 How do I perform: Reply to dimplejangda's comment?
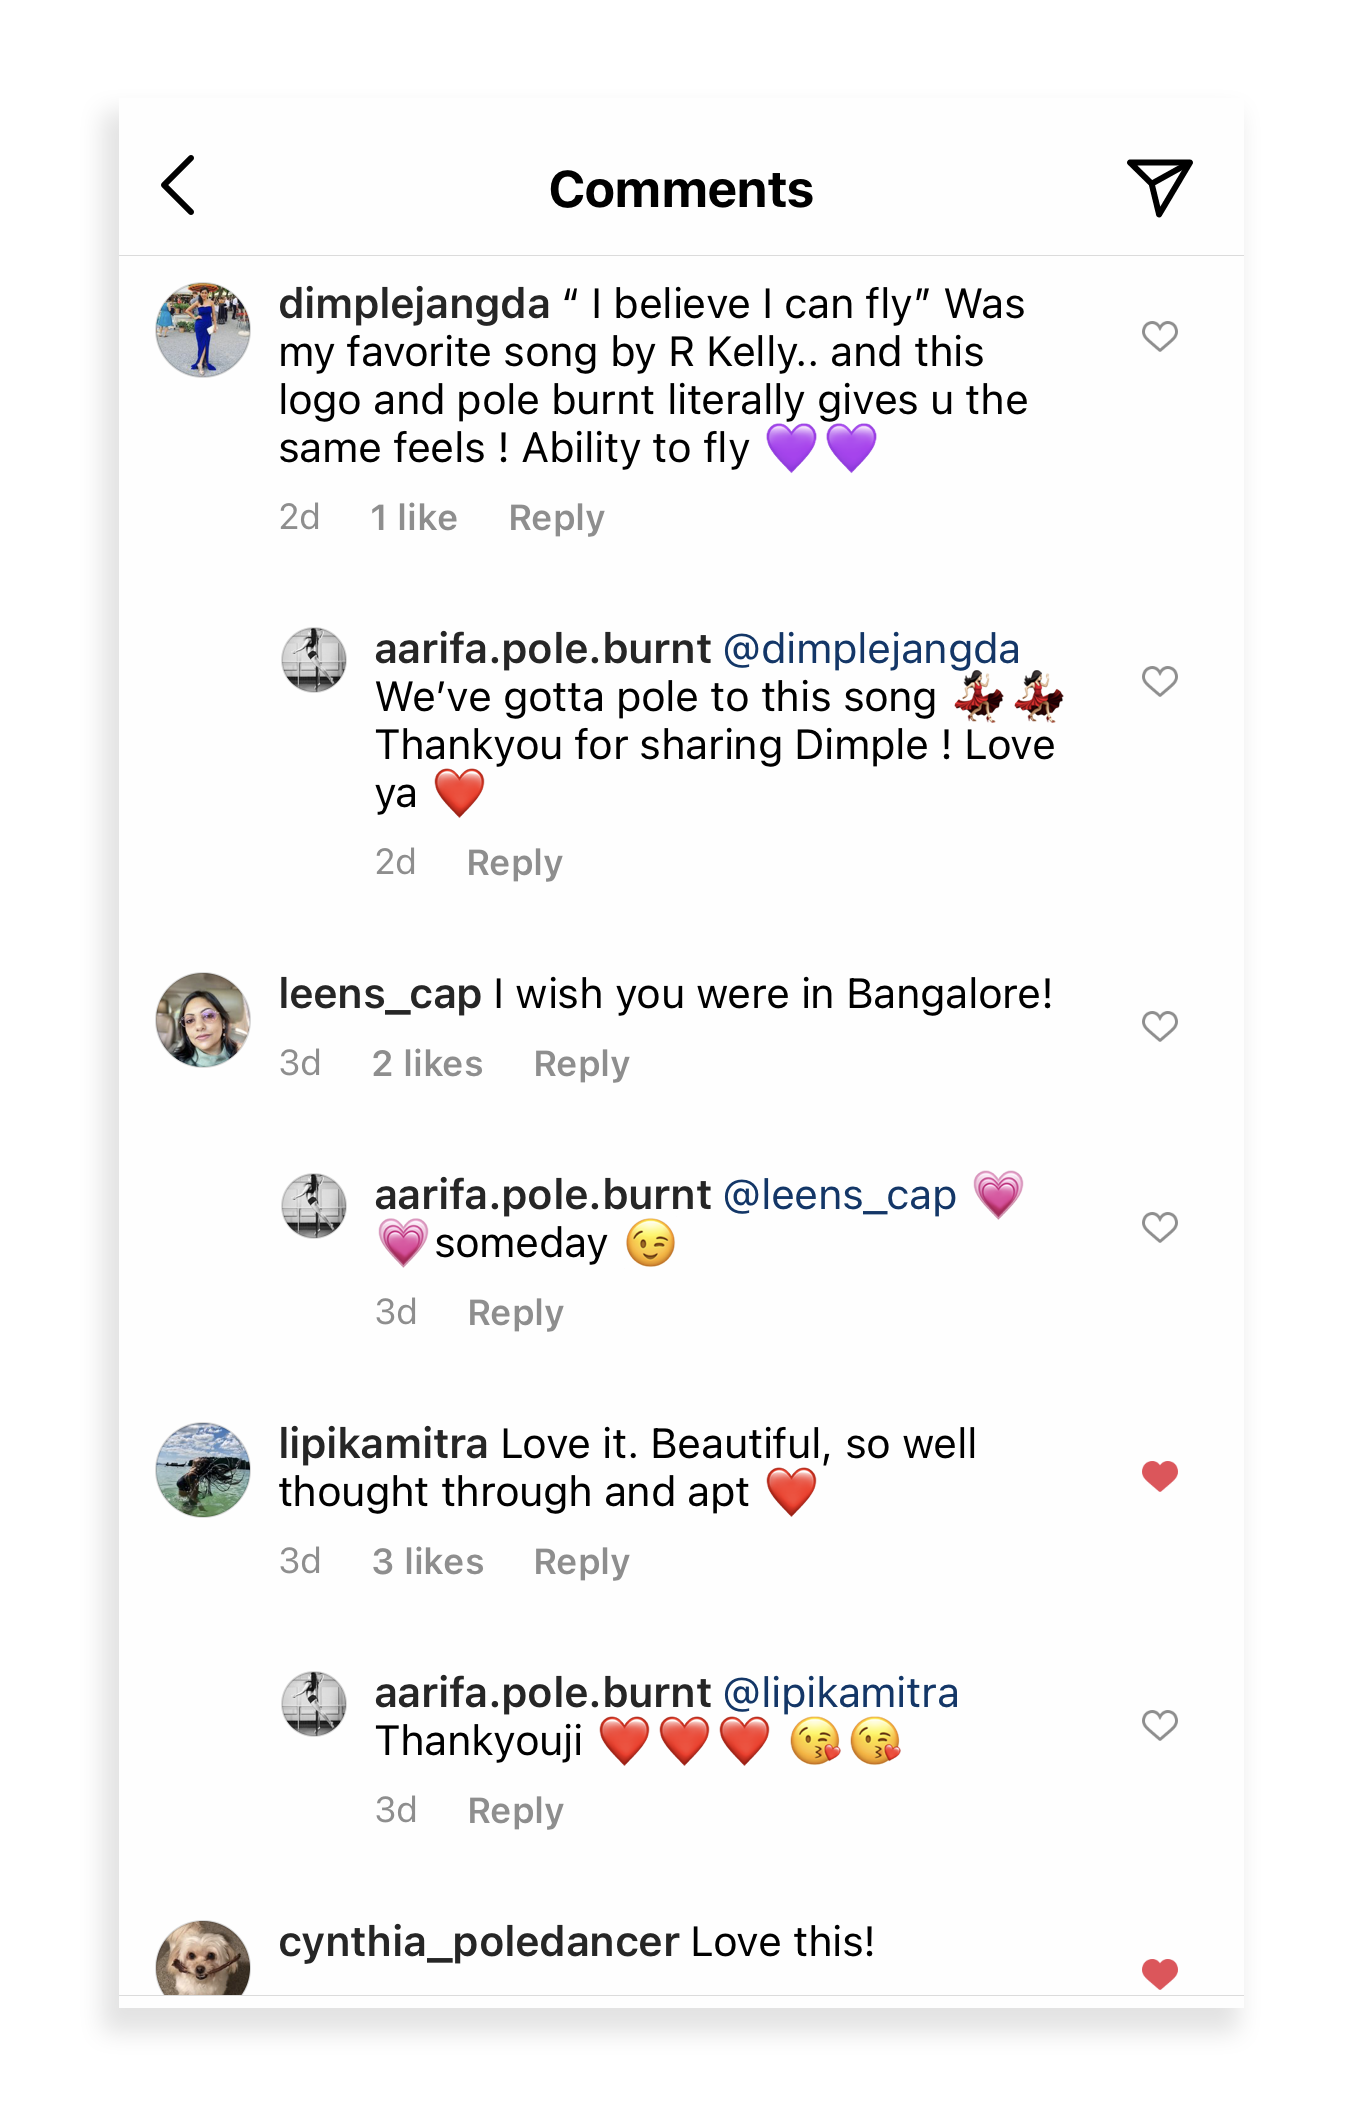556,518
